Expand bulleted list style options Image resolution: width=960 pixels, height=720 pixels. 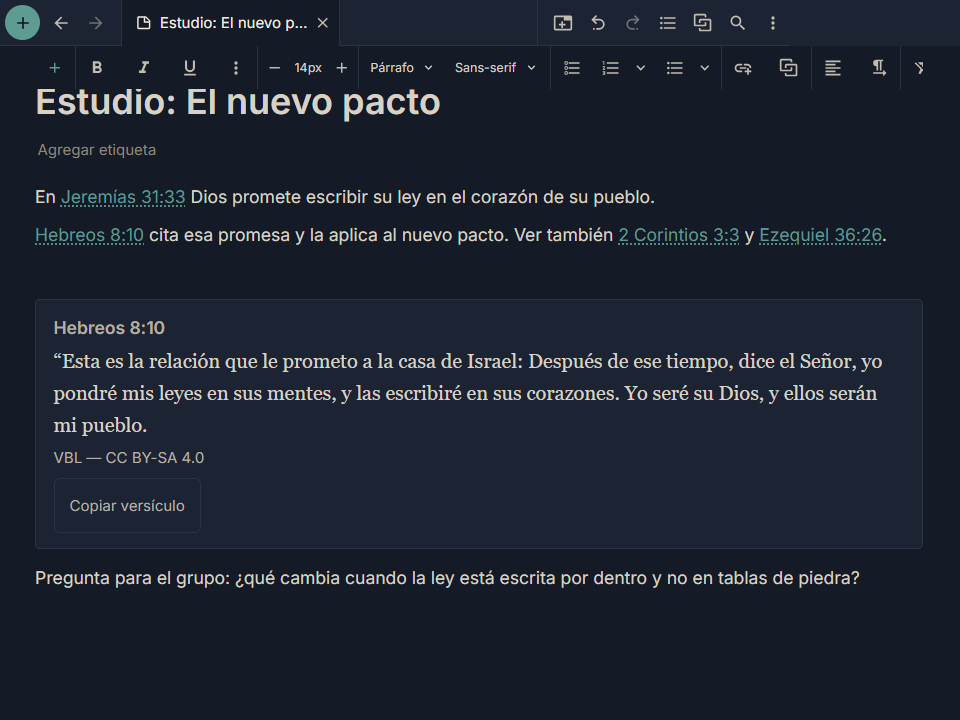(x=705, y=68)
